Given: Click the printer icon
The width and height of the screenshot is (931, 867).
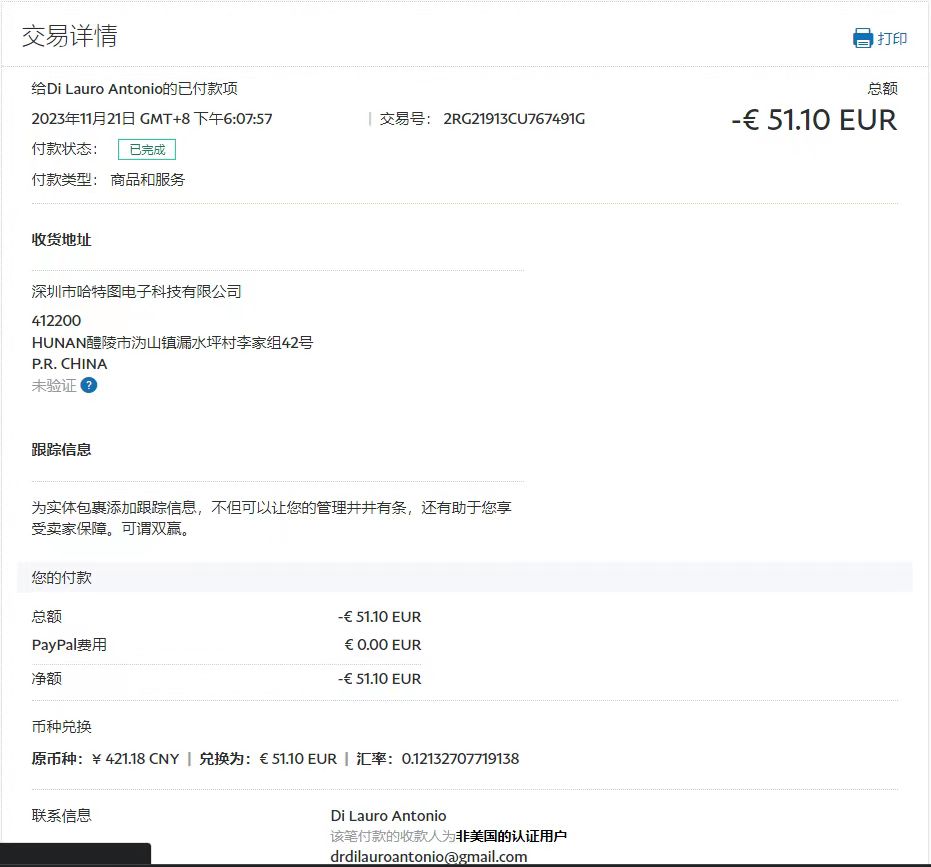Looking at the screenshot, I should (x=862, y=39).
